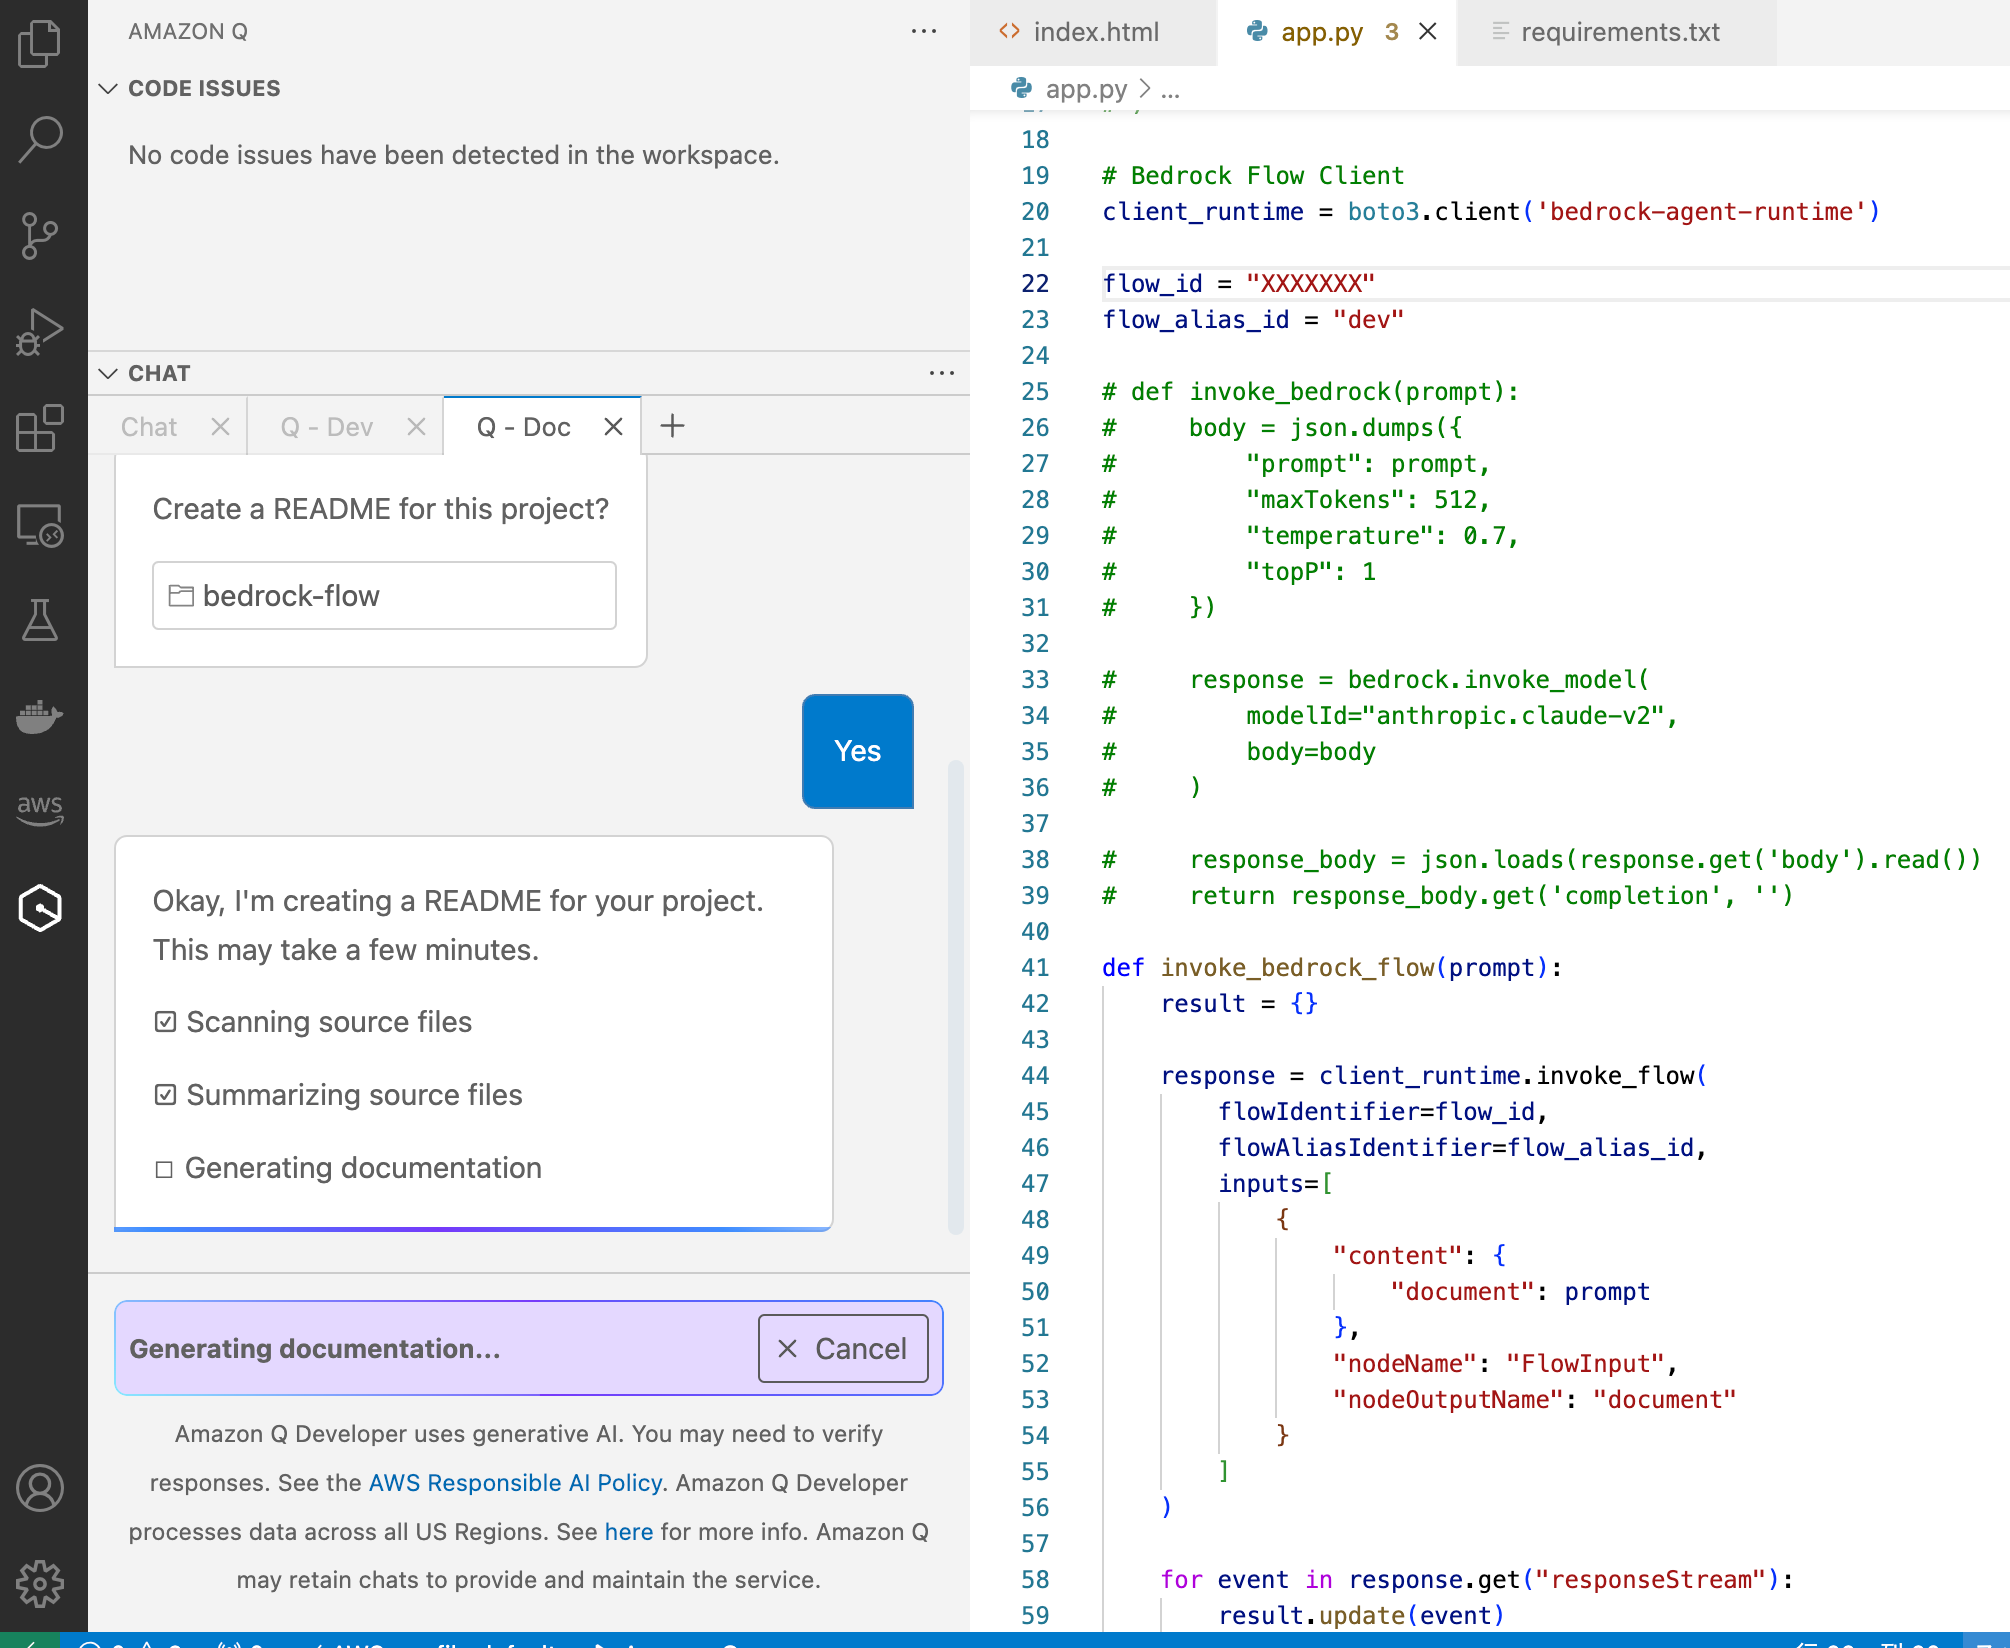Click the 'bedrock-agent-runtime' string

1700,212
